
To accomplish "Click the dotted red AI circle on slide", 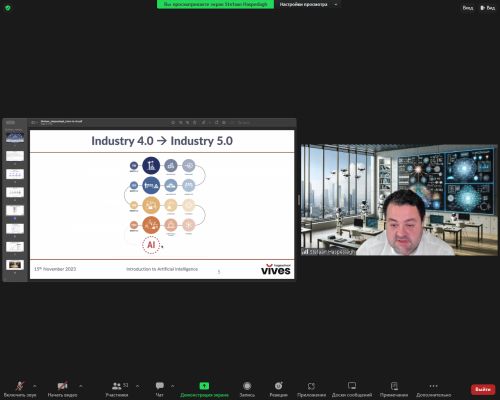I will click(x=151, y=245).
